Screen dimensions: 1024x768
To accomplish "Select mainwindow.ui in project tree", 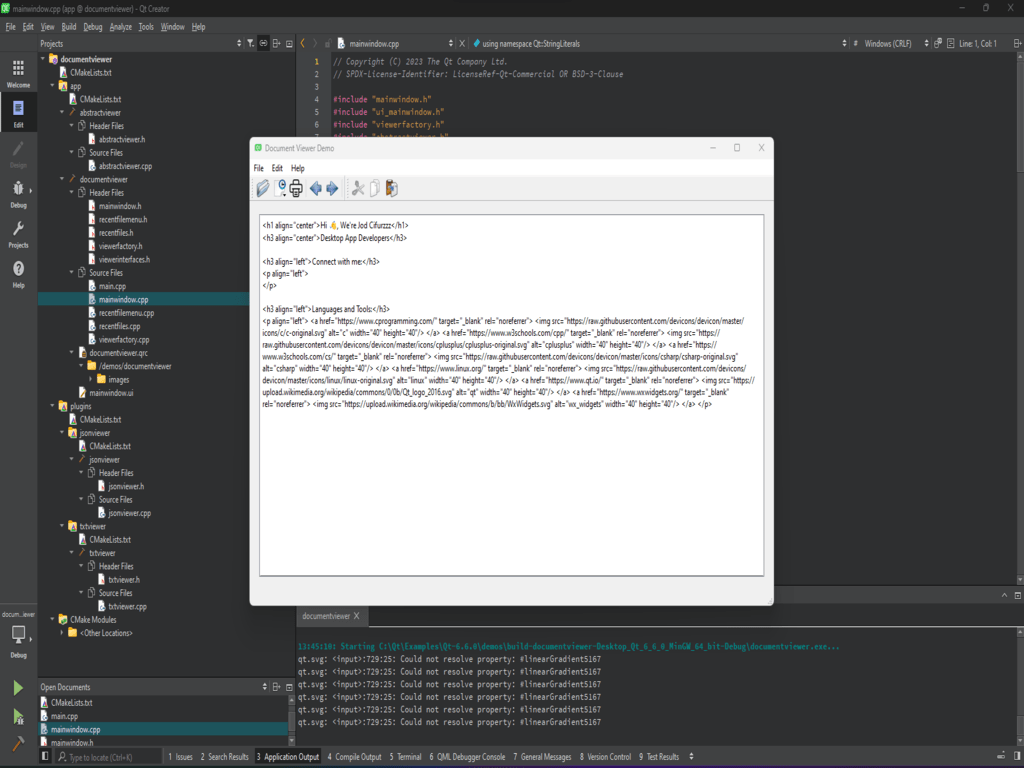I will point(111,392).
